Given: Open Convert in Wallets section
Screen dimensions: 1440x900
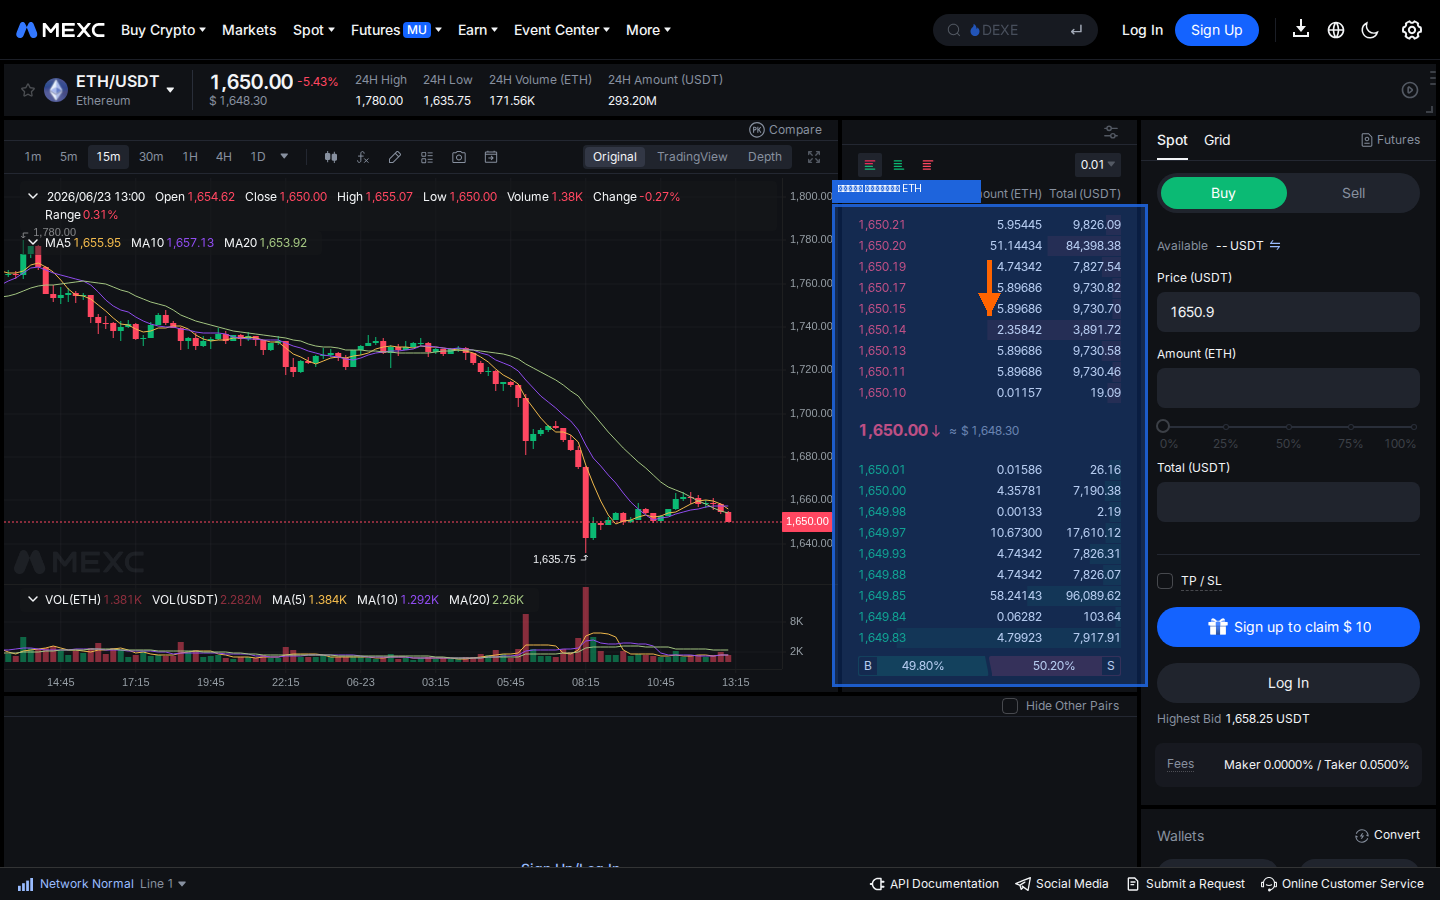Looking at the screenshot, I should 1387,835.
